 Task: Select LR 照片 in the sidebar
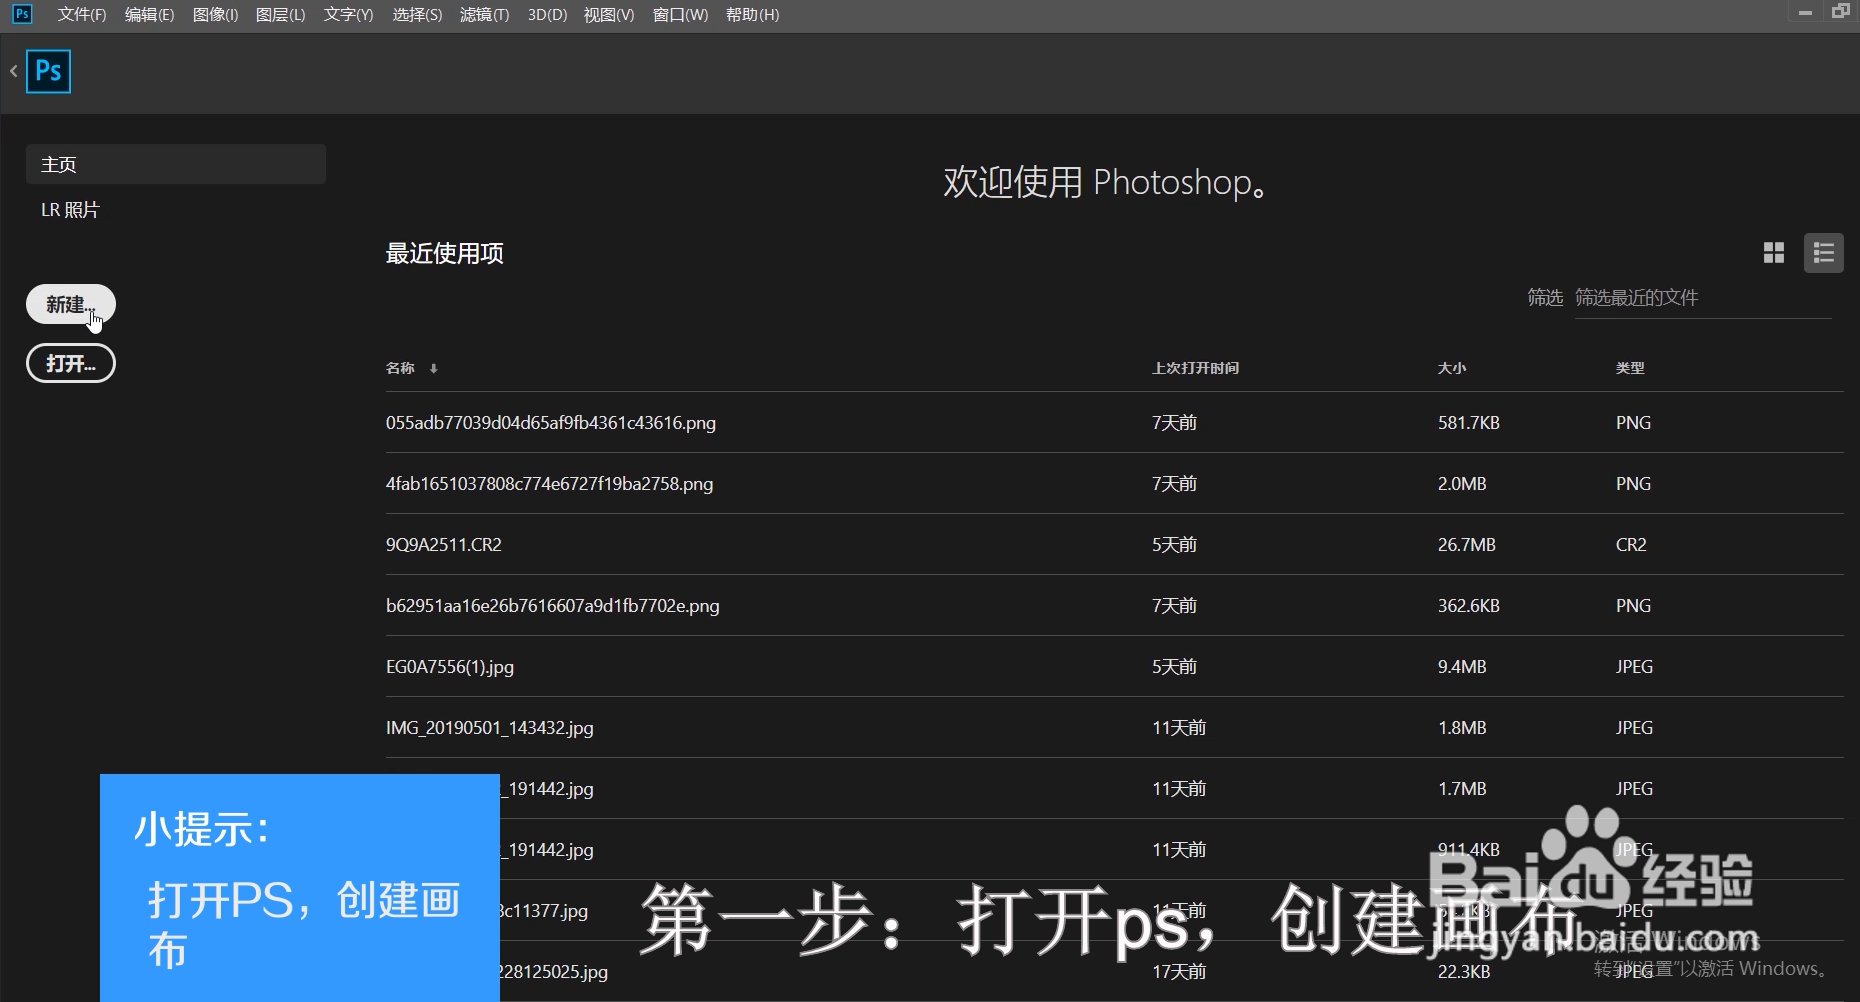click(70, 210)
